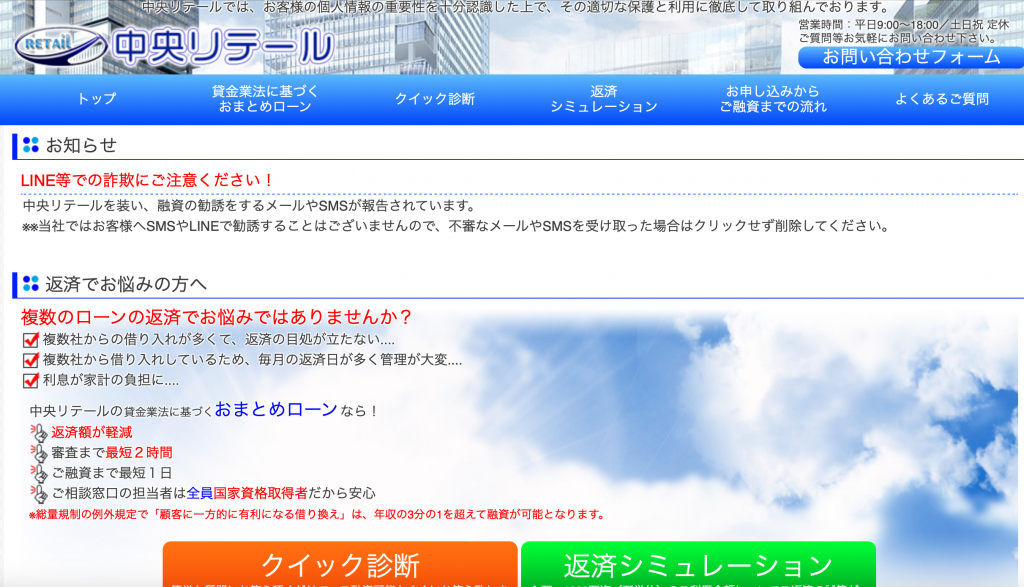Click the blue おまとめローン link text
This screenshot has width=1024, height=587.
click(276, 409)
